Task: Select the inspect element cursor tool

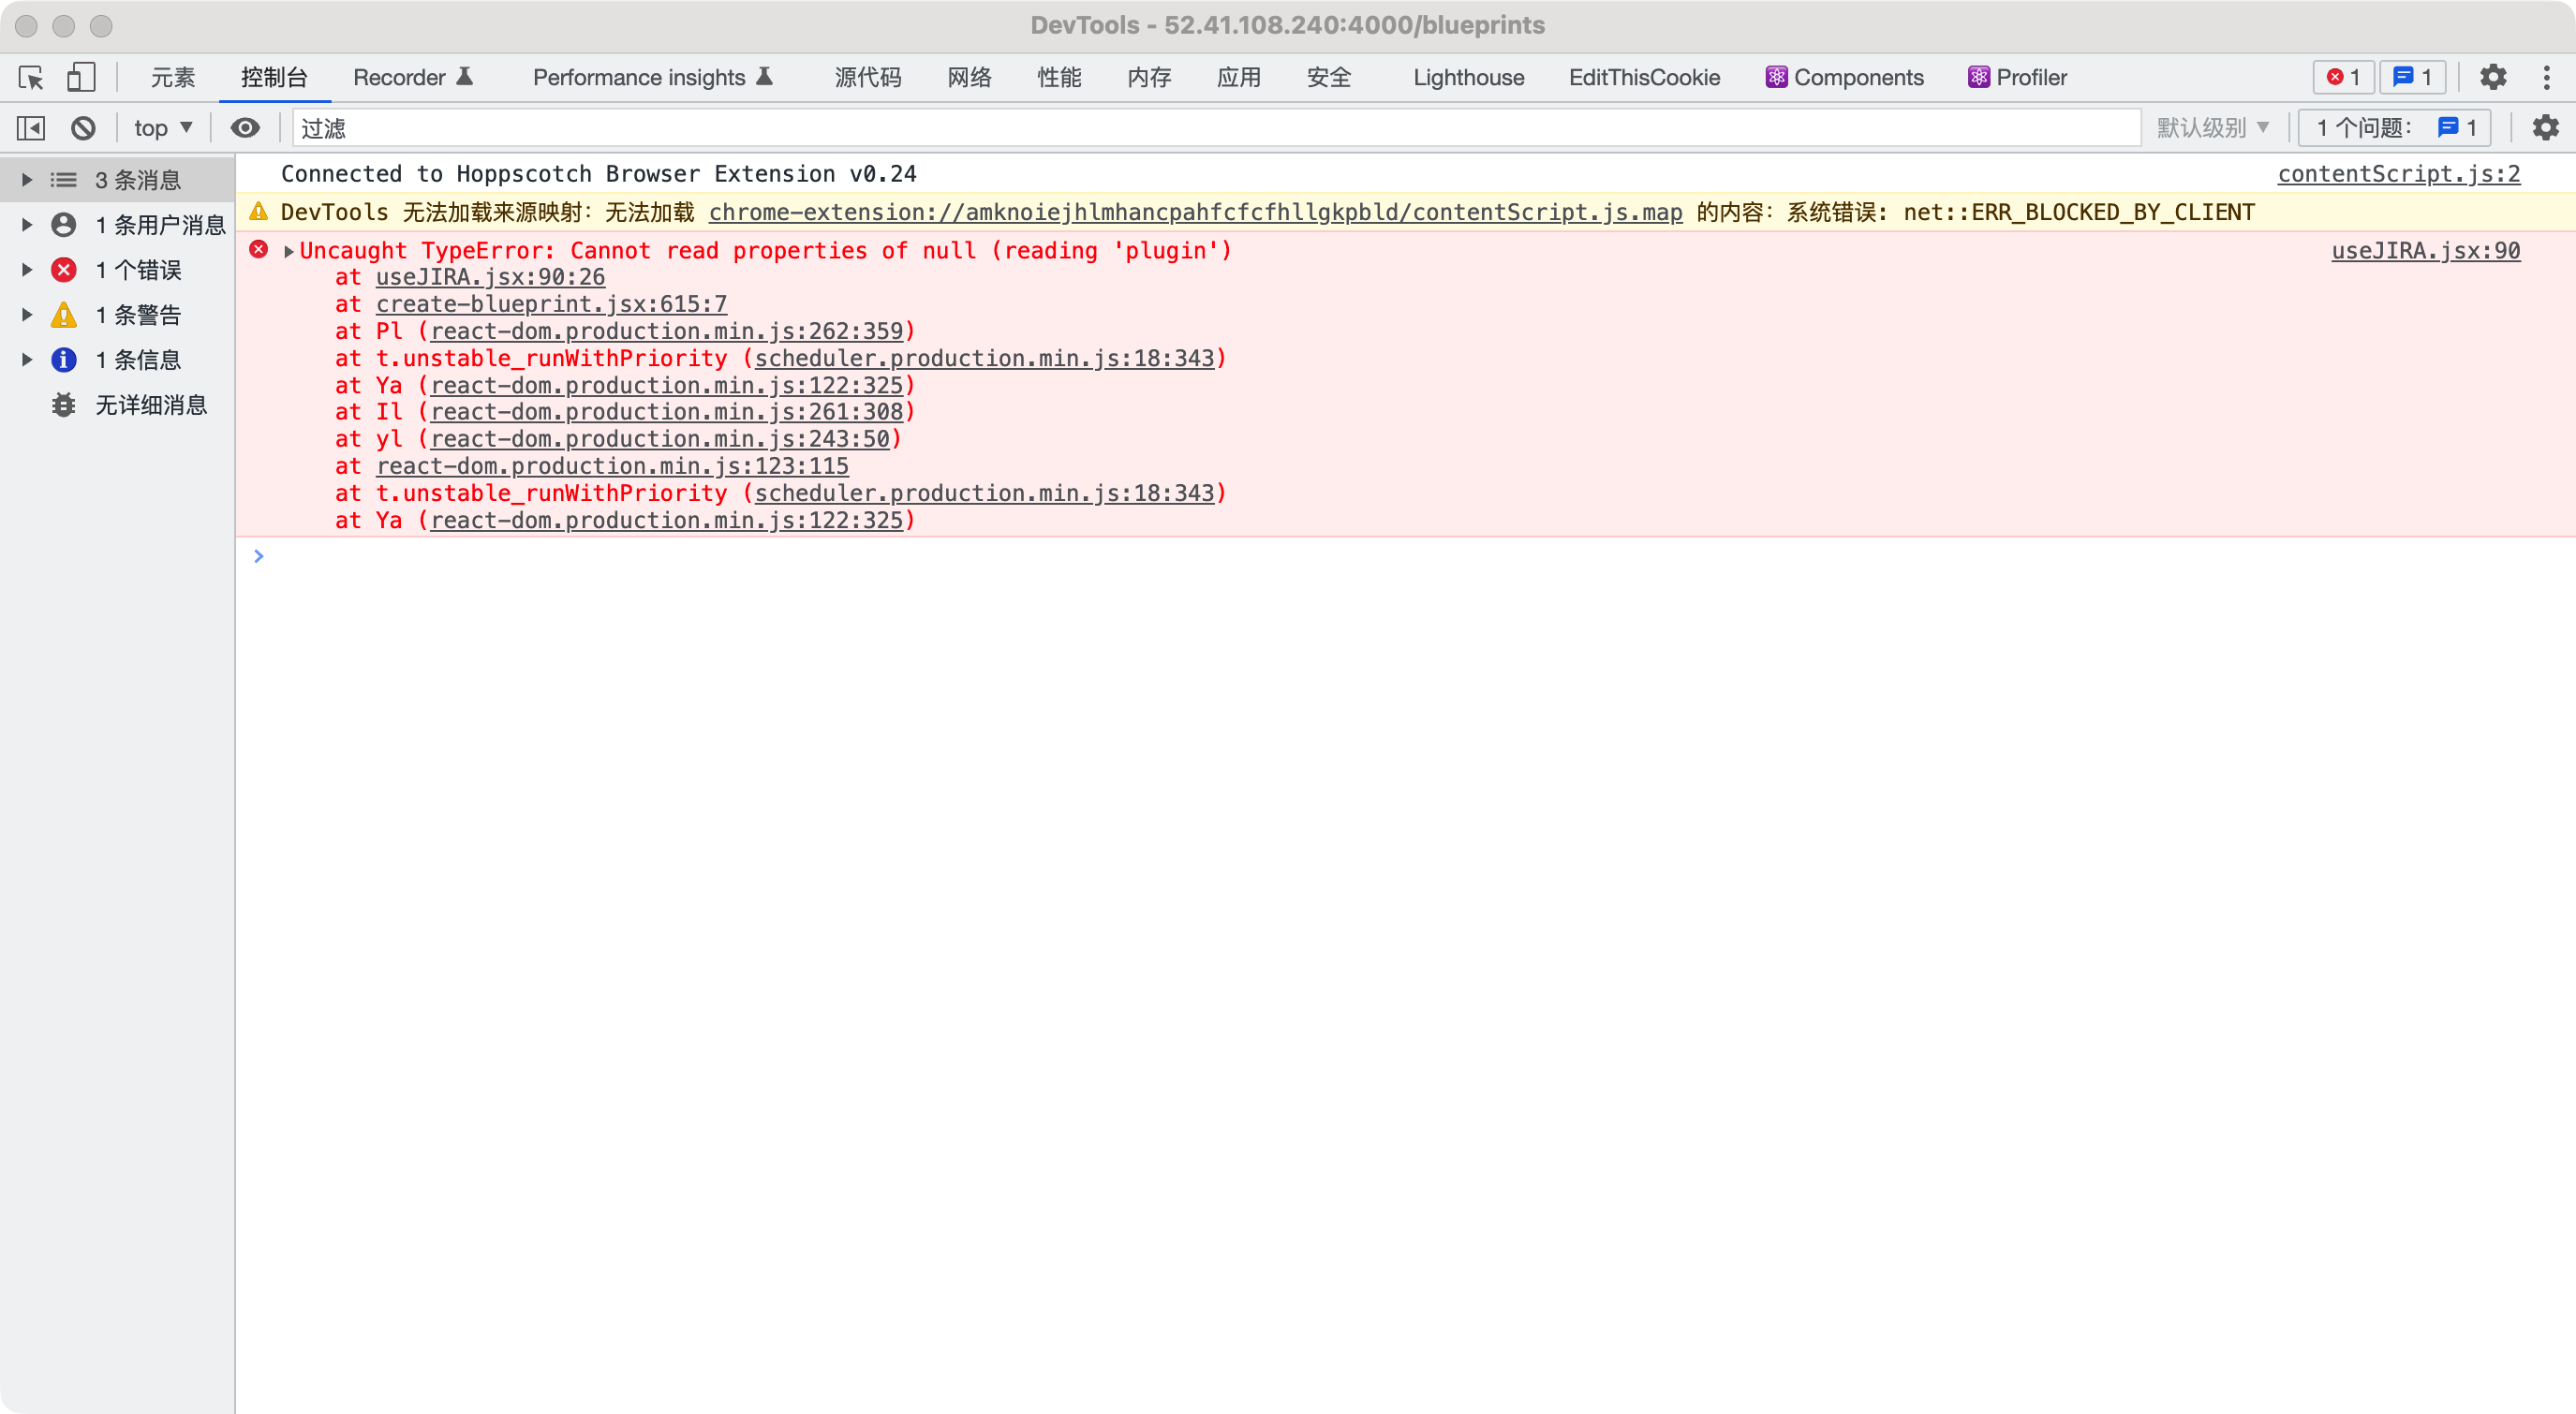Action: click(x=32, y=77)
